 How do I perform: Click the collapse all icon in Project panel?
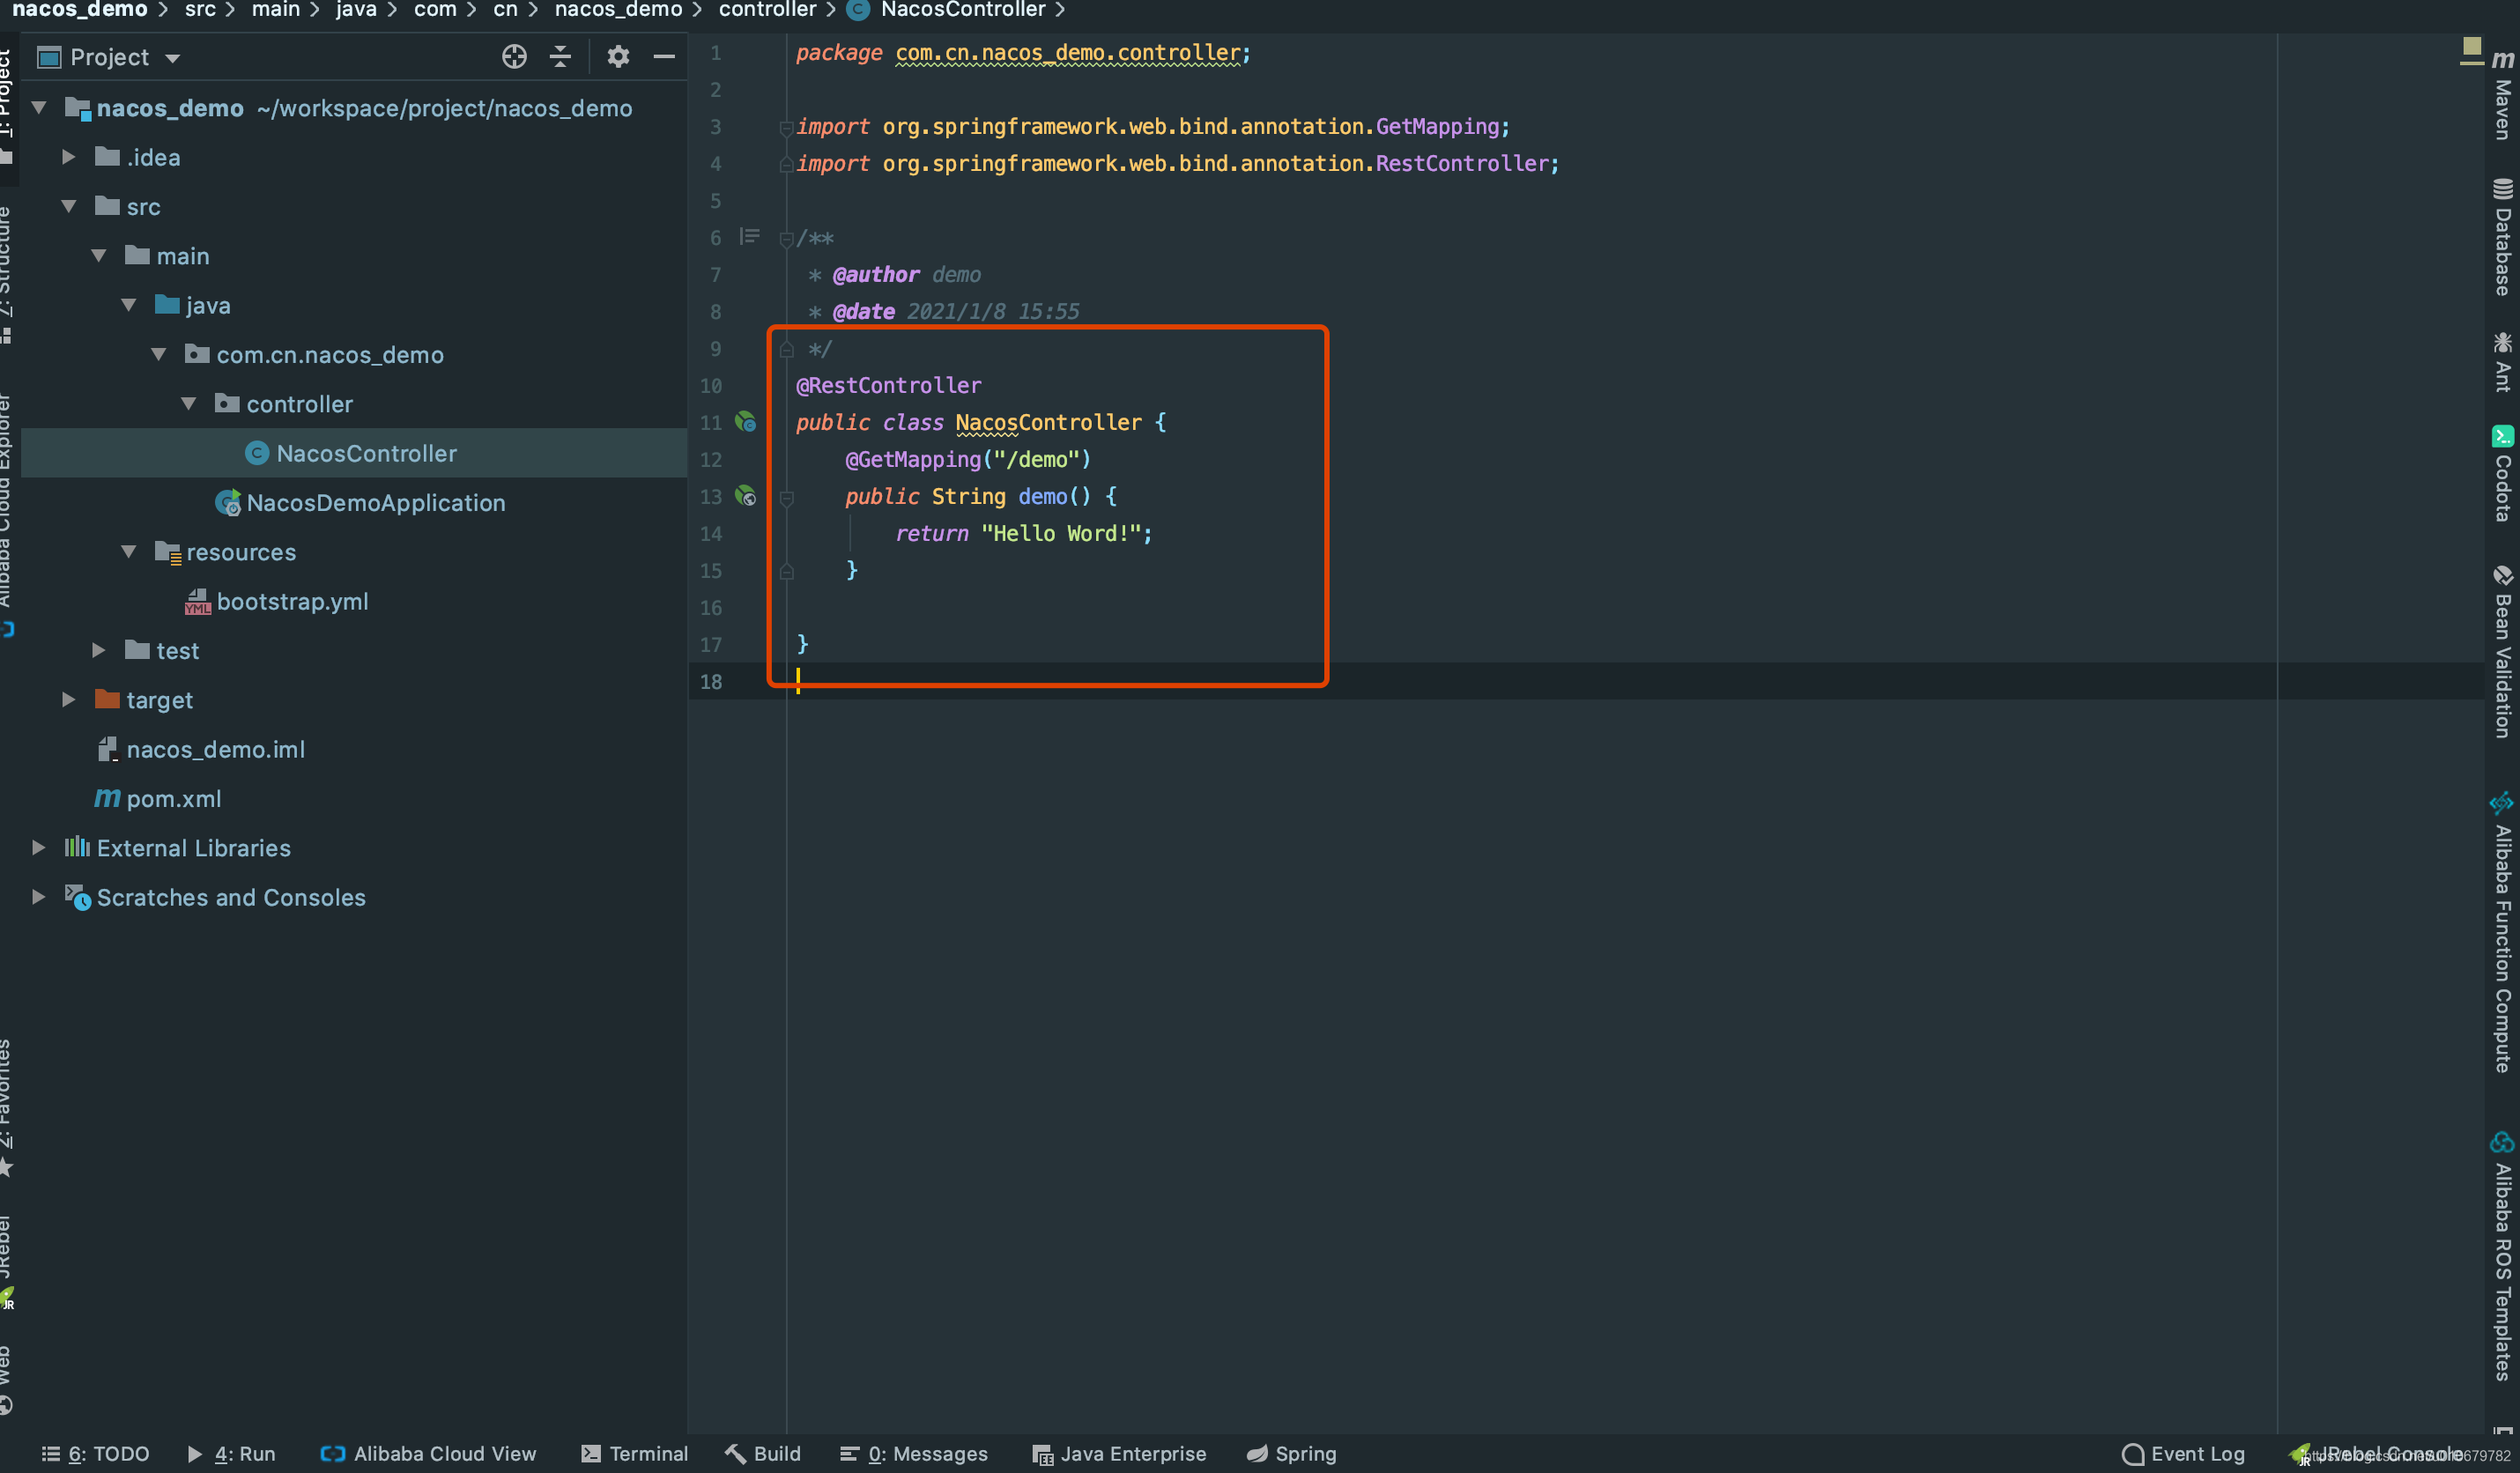561,57
